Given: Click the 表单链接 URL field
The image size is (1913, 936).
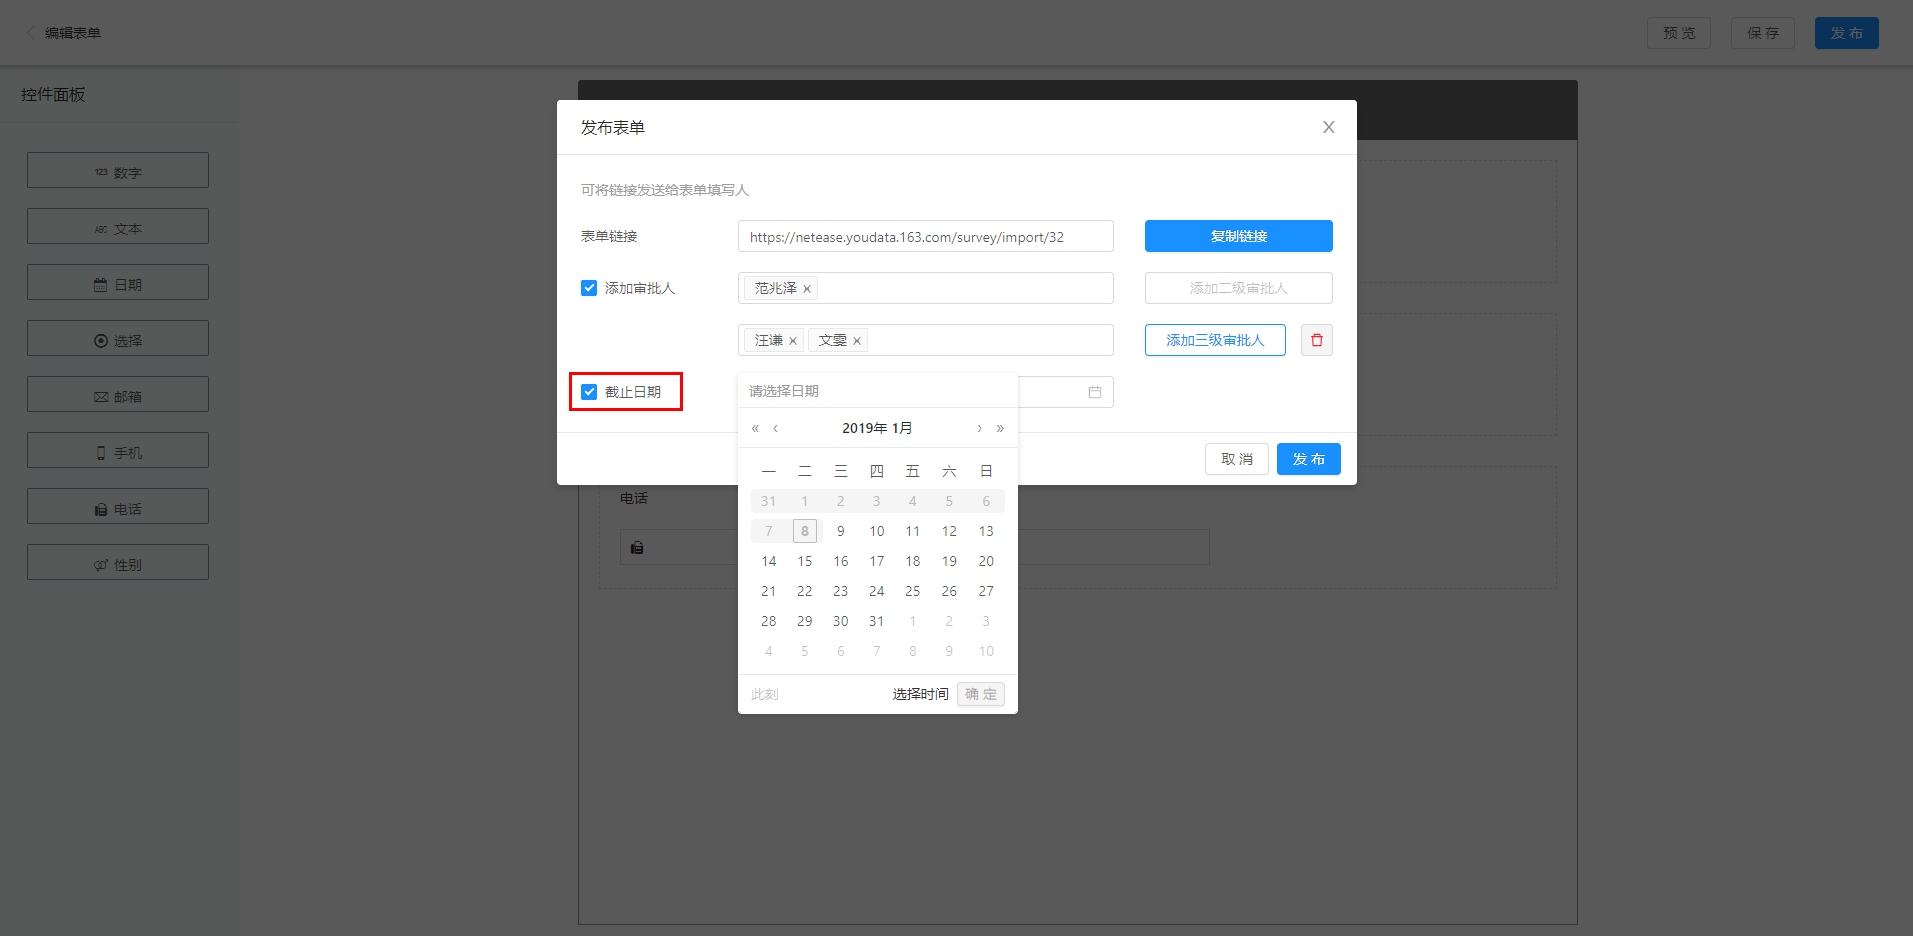Looking at the screenshot, I should coord(926,236).
